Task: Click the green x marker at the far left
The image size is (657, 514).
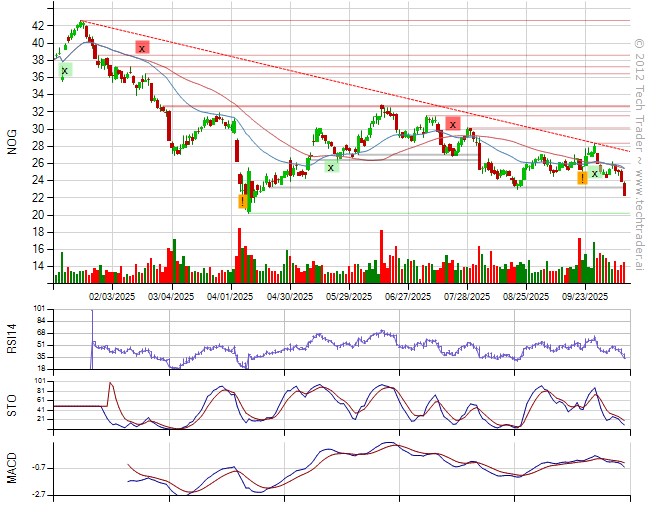Action: point(65,71)
